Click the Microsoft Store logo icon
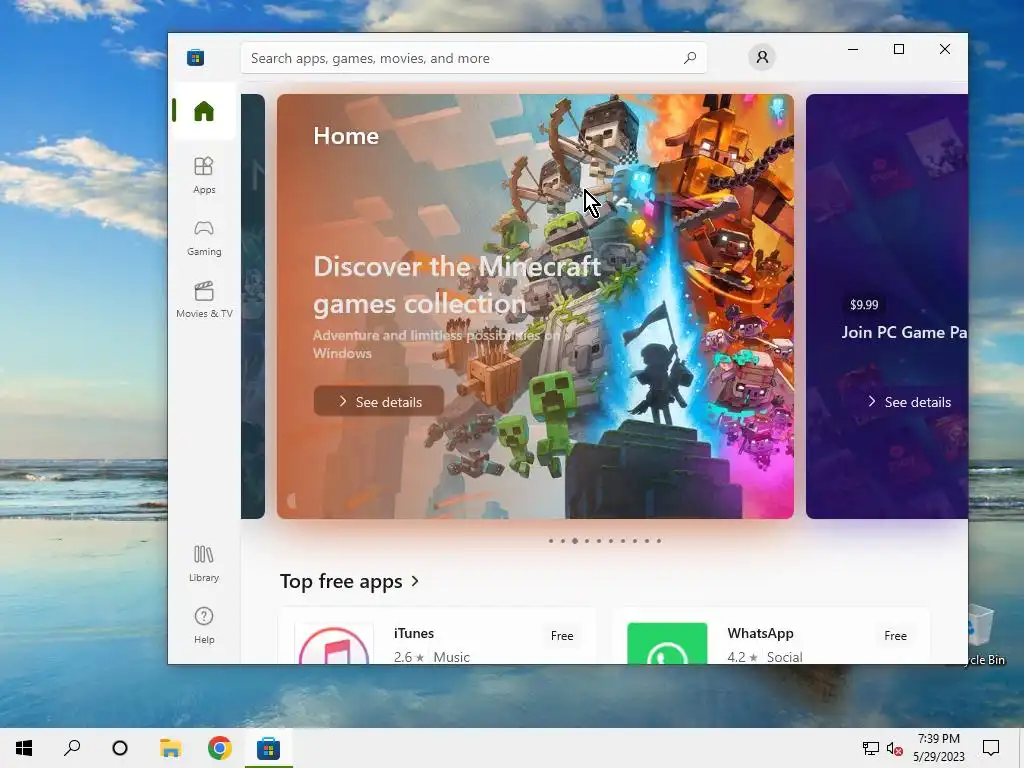This screenshot has height=768, width=1024. [195, 57]
